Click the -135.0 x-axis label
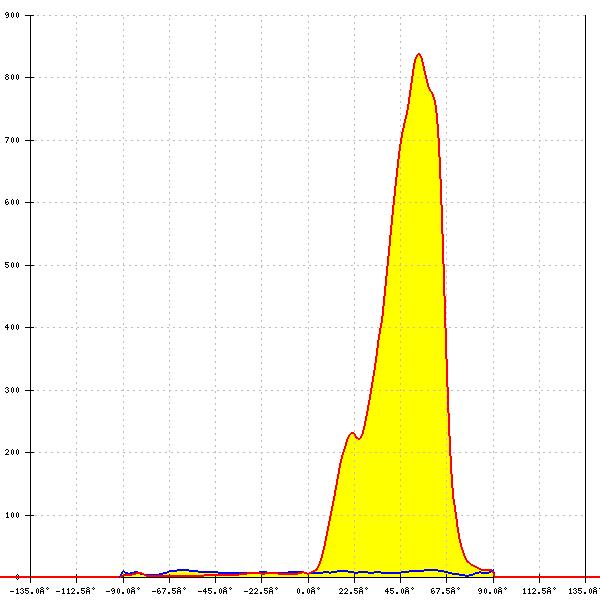The width and height of the screenshot is (600, 600). tap(30, 591)
